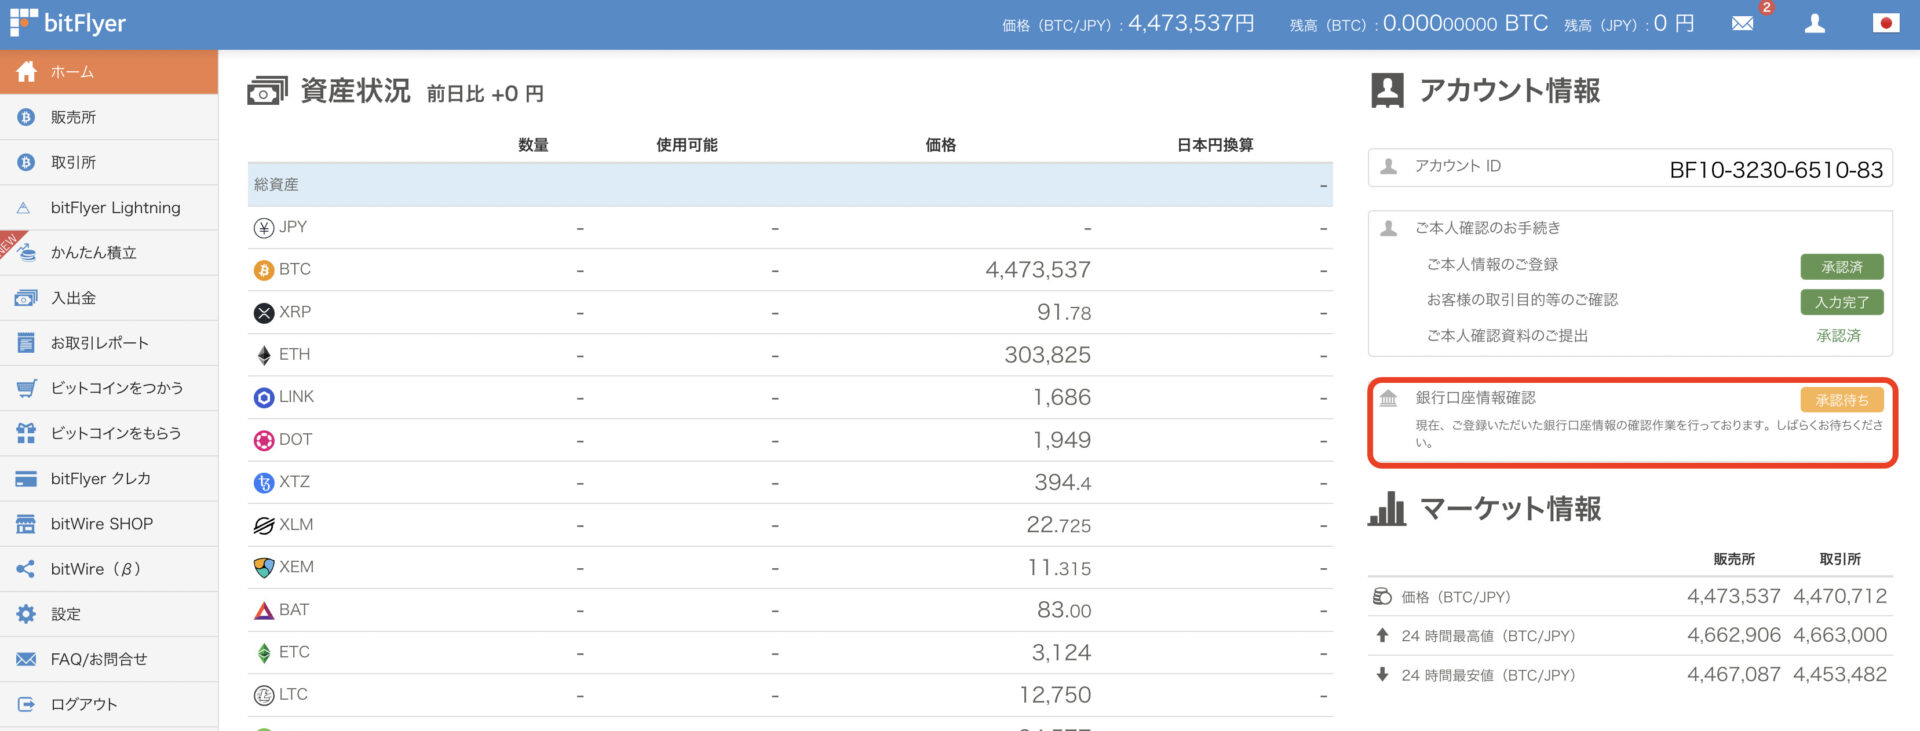
Task: Click the ETC coin icon in asset table
Action: (264, 653)
